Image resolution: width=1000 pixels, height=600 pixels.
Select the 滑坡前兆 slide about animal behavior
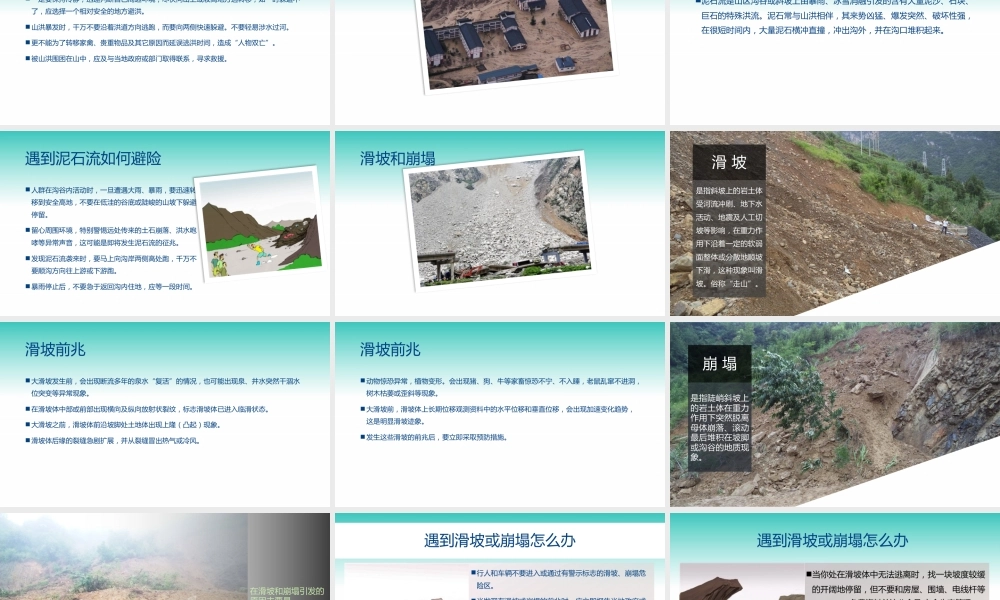point(499,414)
